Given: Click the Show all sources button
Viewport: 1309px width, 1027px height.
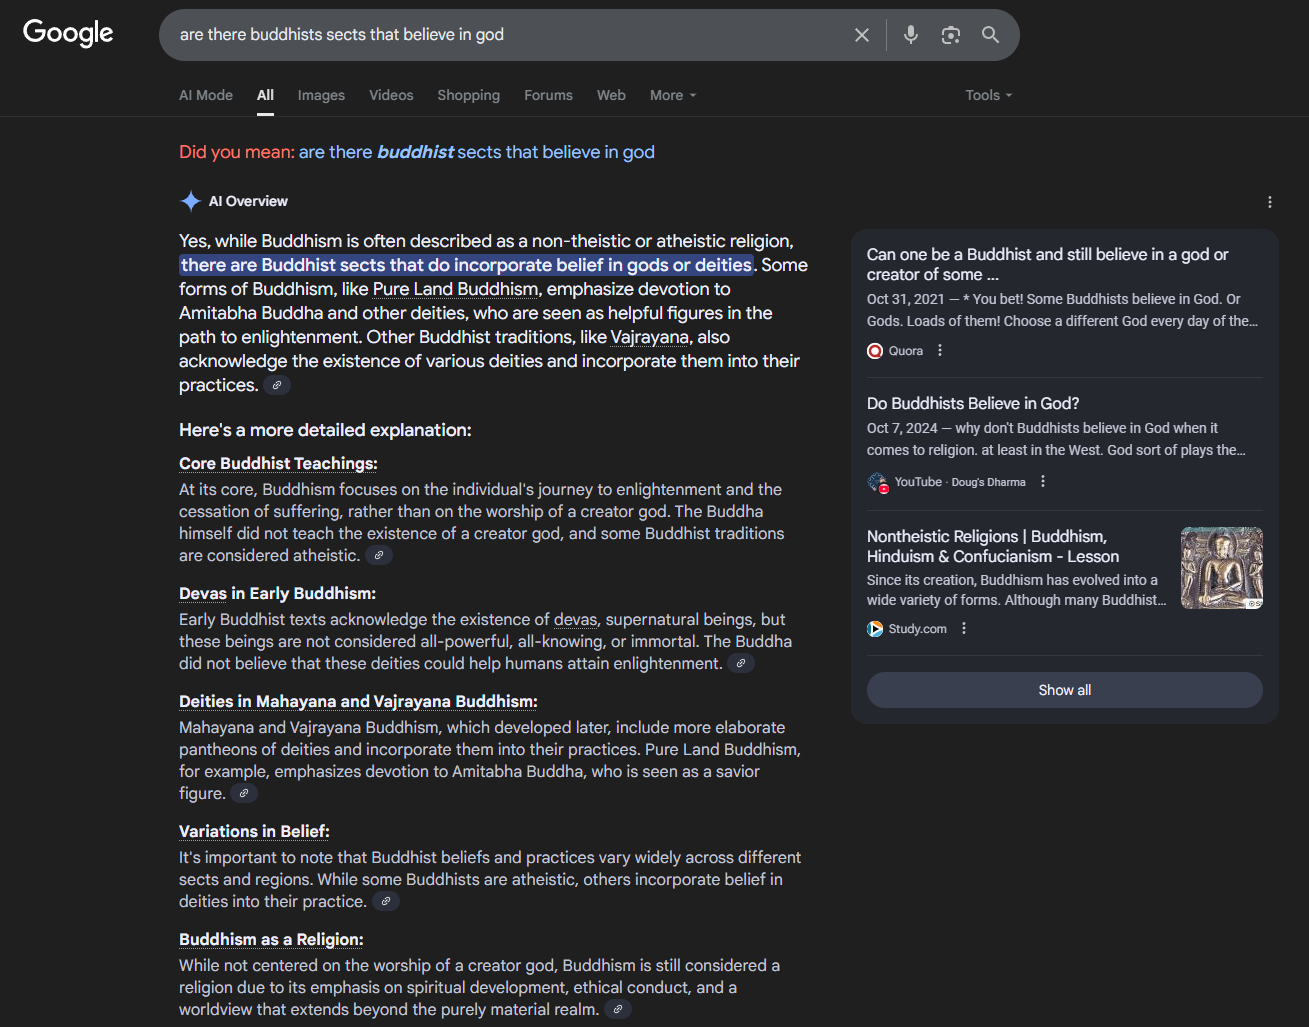Looking at the screenshot, I should click(x=1064, y=690).
